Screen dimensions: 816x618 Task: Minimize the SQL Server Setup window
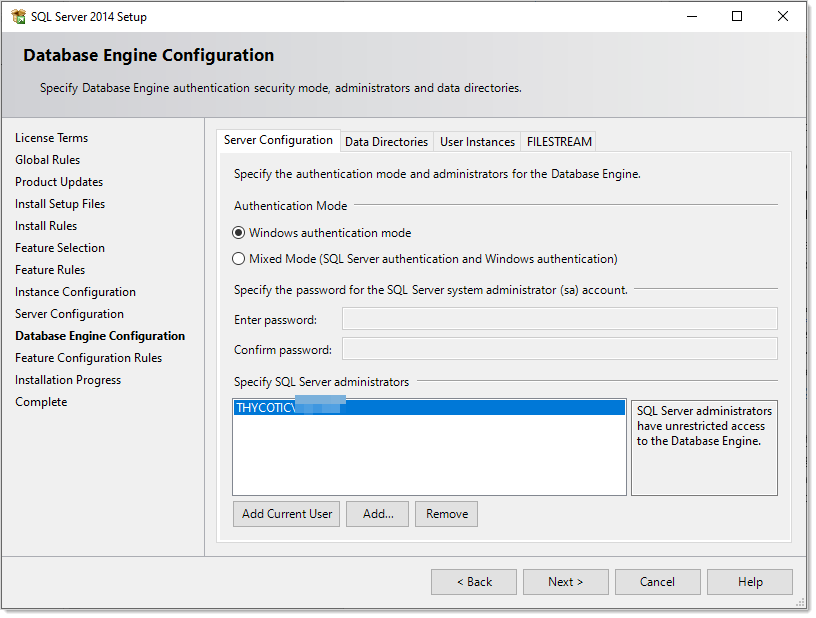(x=691, y=17)
